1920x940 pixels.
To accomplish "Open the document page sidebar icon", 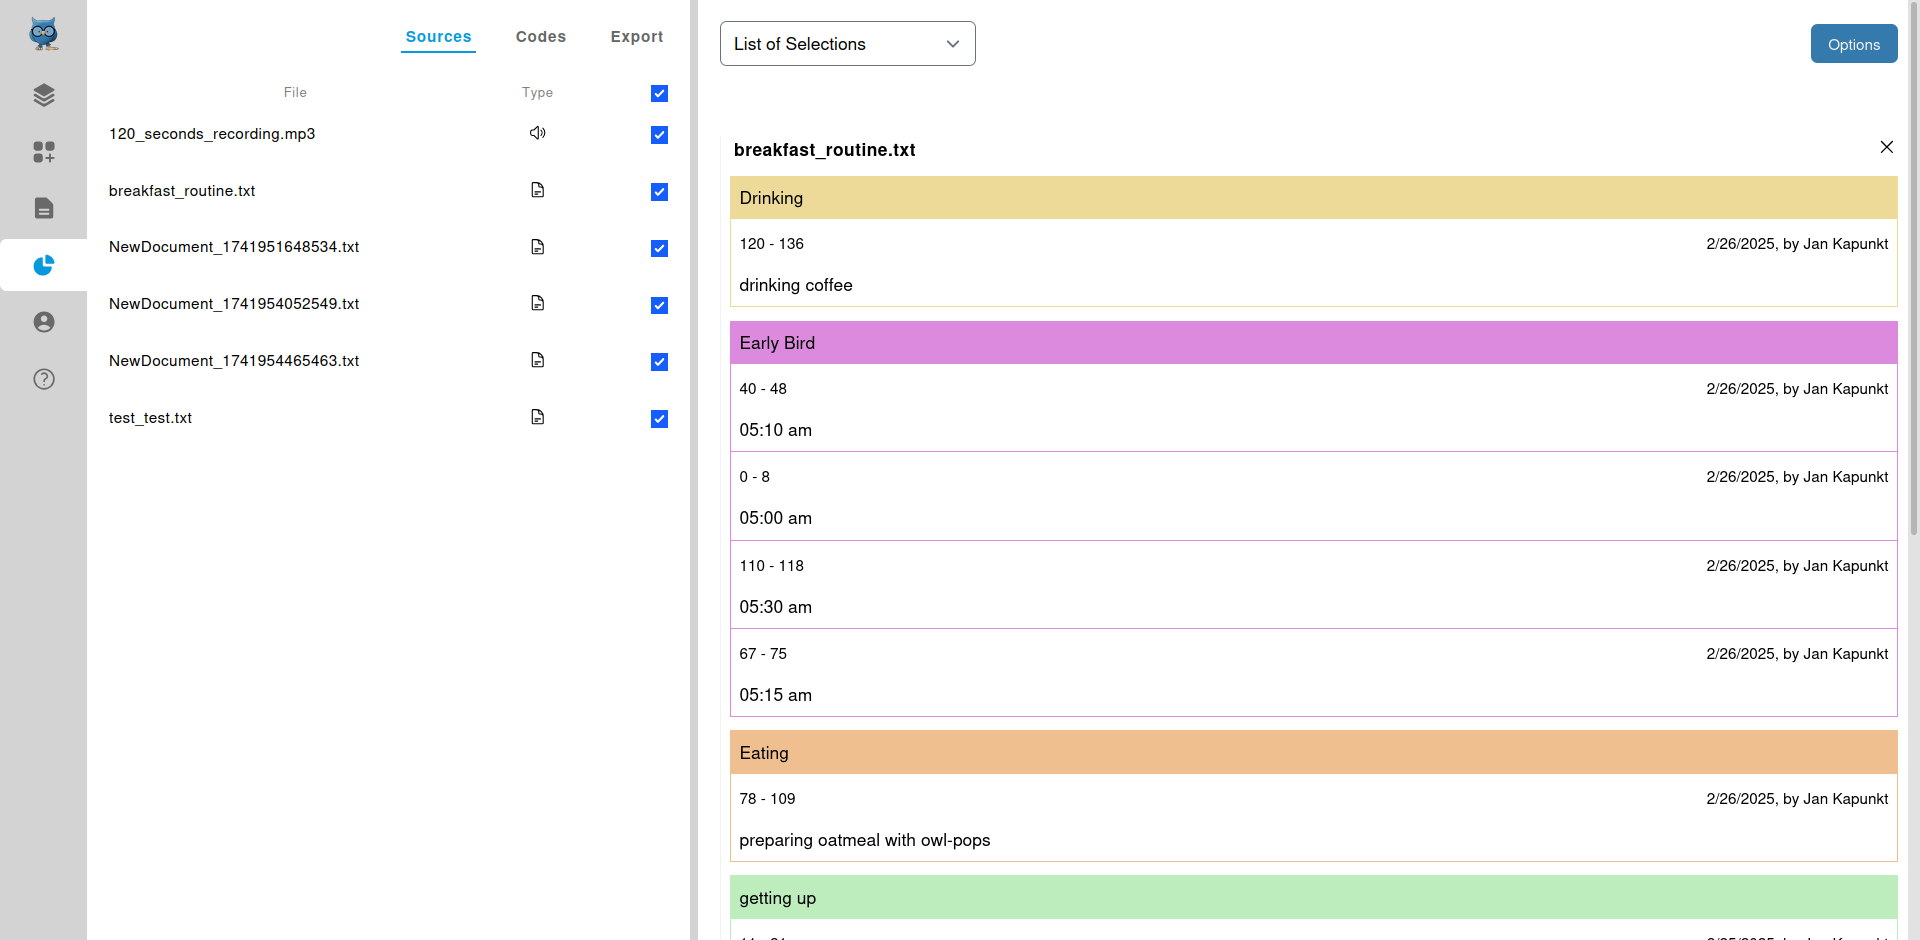I will [x=43, y=208].
